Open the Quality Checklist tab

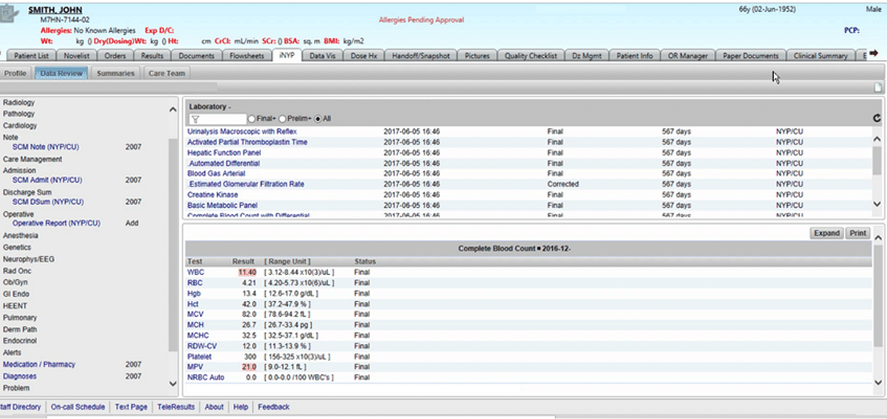tap(531, 56)
